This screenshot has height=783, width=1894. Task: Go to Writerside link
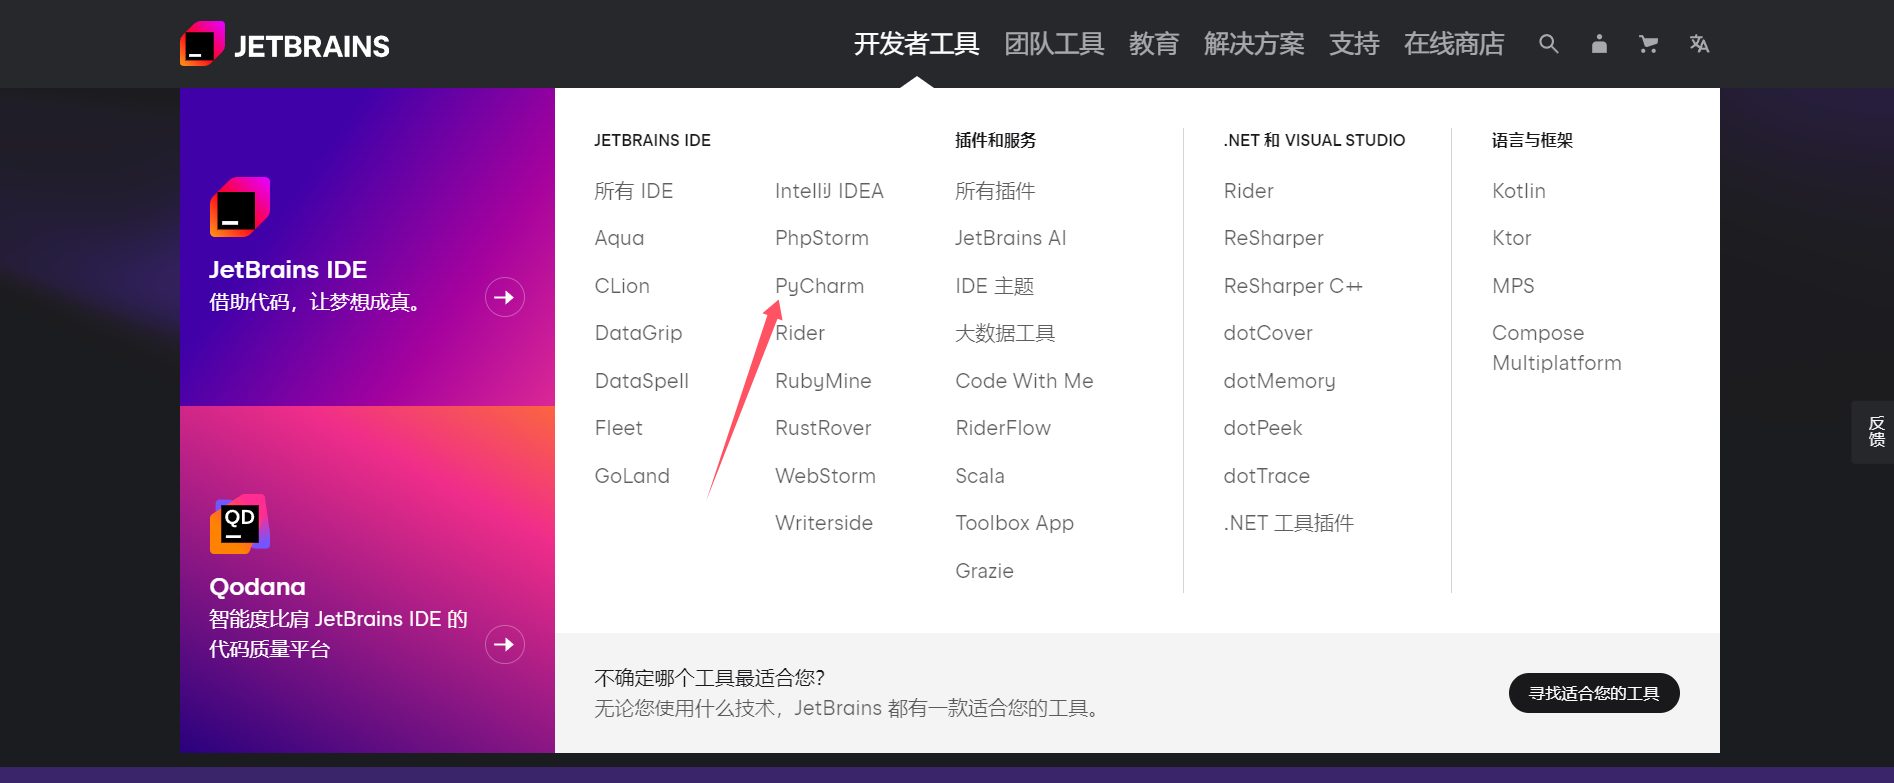(x=824, y=523)
